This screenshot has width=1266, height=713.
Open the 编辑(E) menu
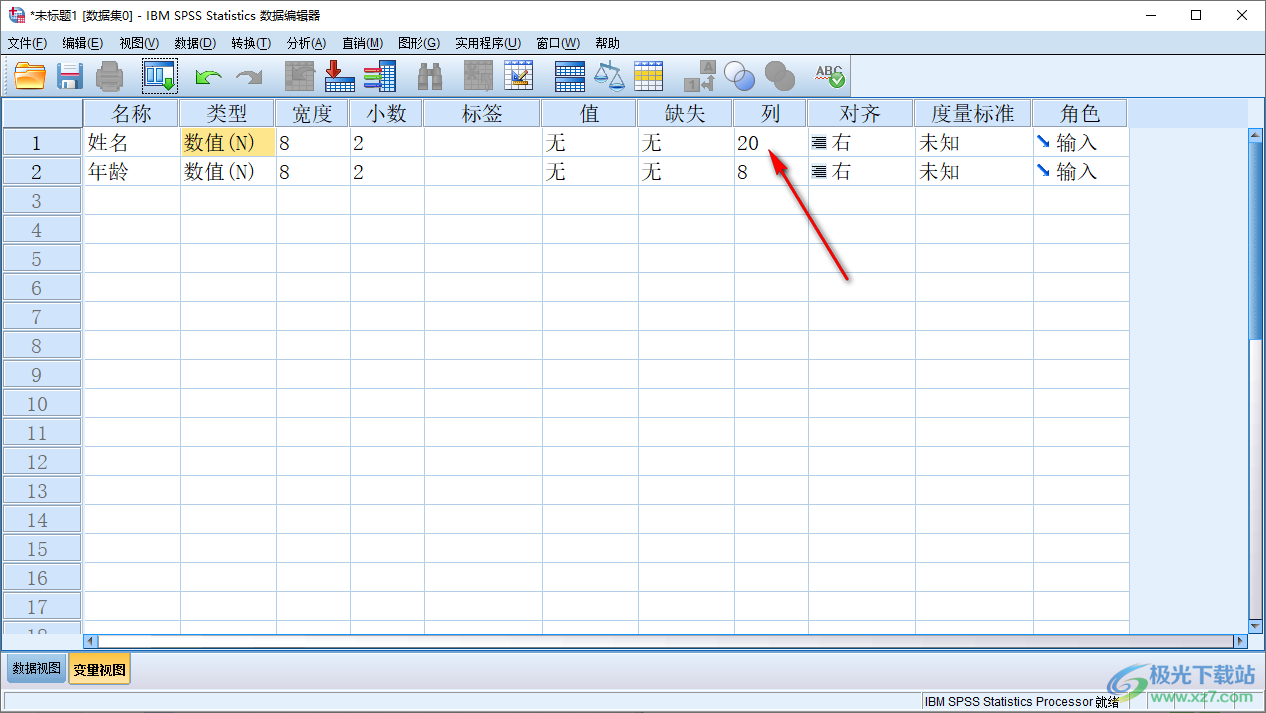(x=82, y=43)
